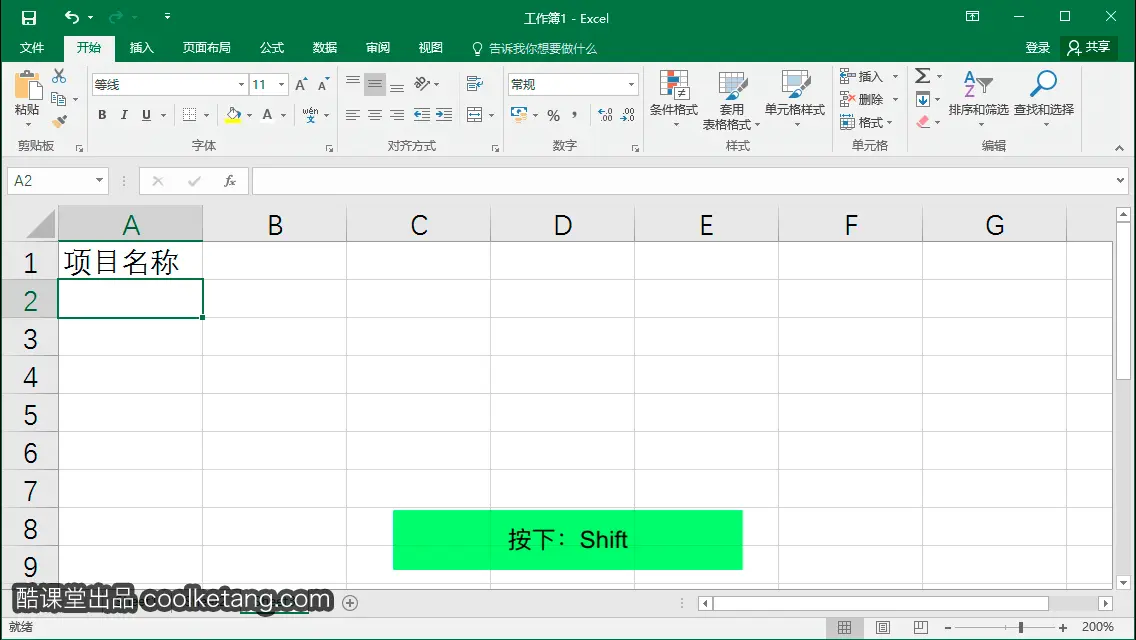This screenshot has height=640, width=1136.
Task: Toggle Align Left horizontal alignment
Action: pos(353,115)
